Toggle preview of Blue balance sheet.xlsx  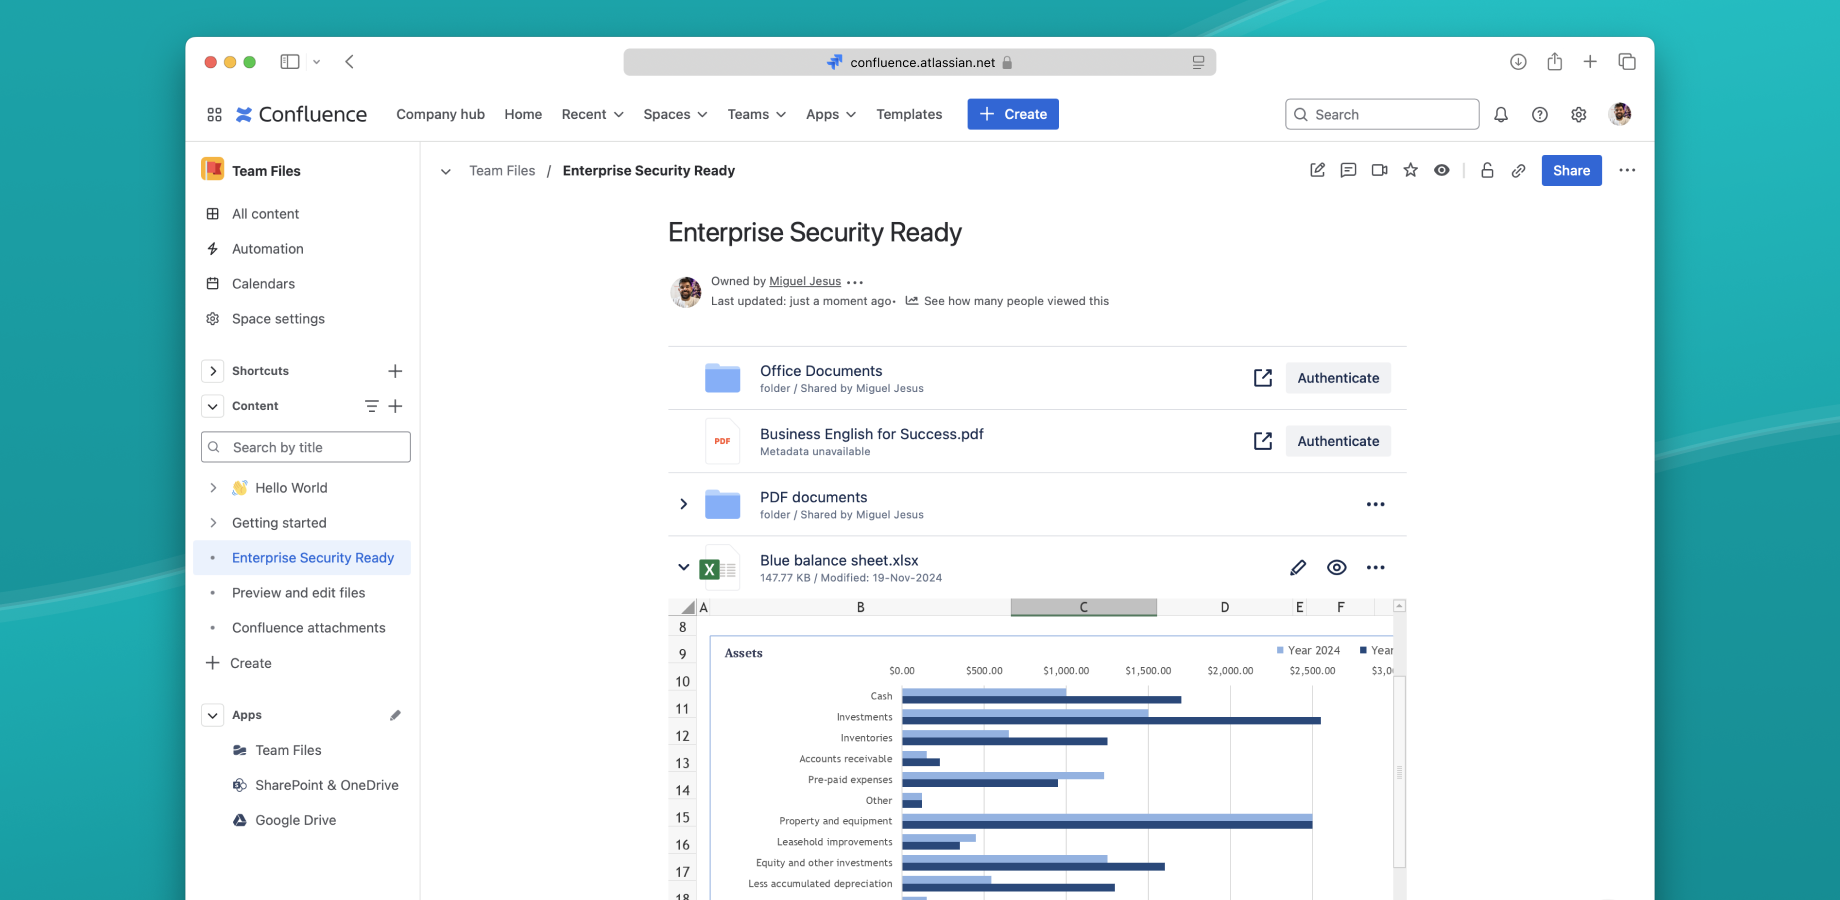(1336, 568)
